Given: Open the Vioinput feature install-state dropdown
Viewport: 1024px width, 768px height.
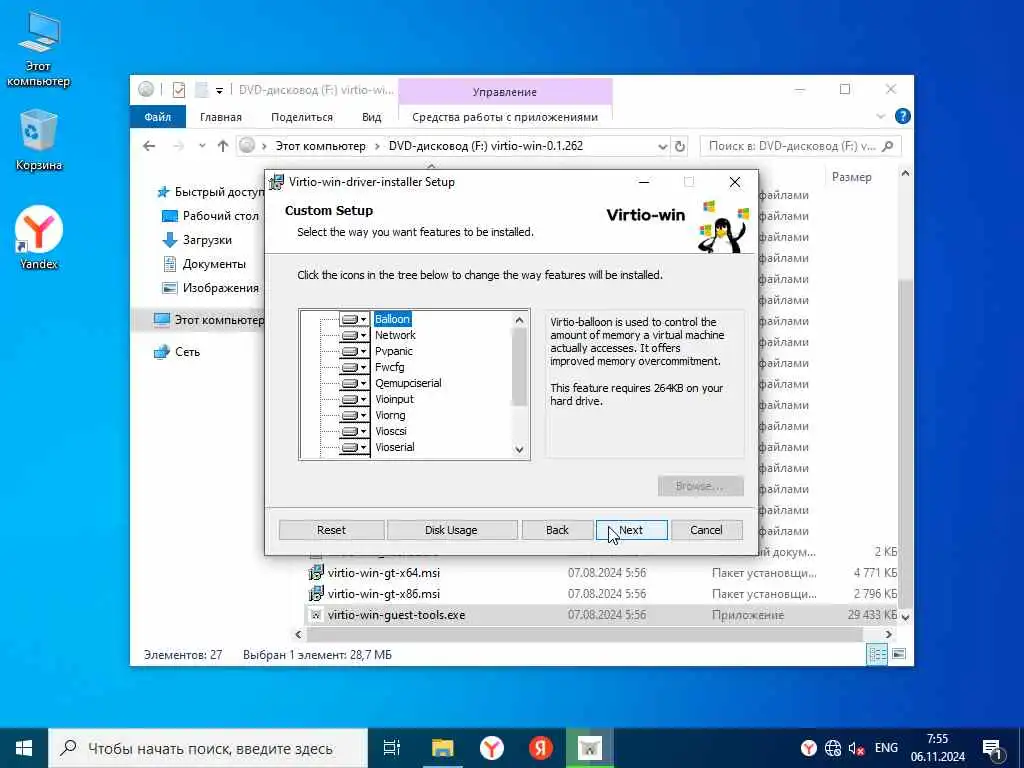Looking at the screenshot, I should coord(354,399).
